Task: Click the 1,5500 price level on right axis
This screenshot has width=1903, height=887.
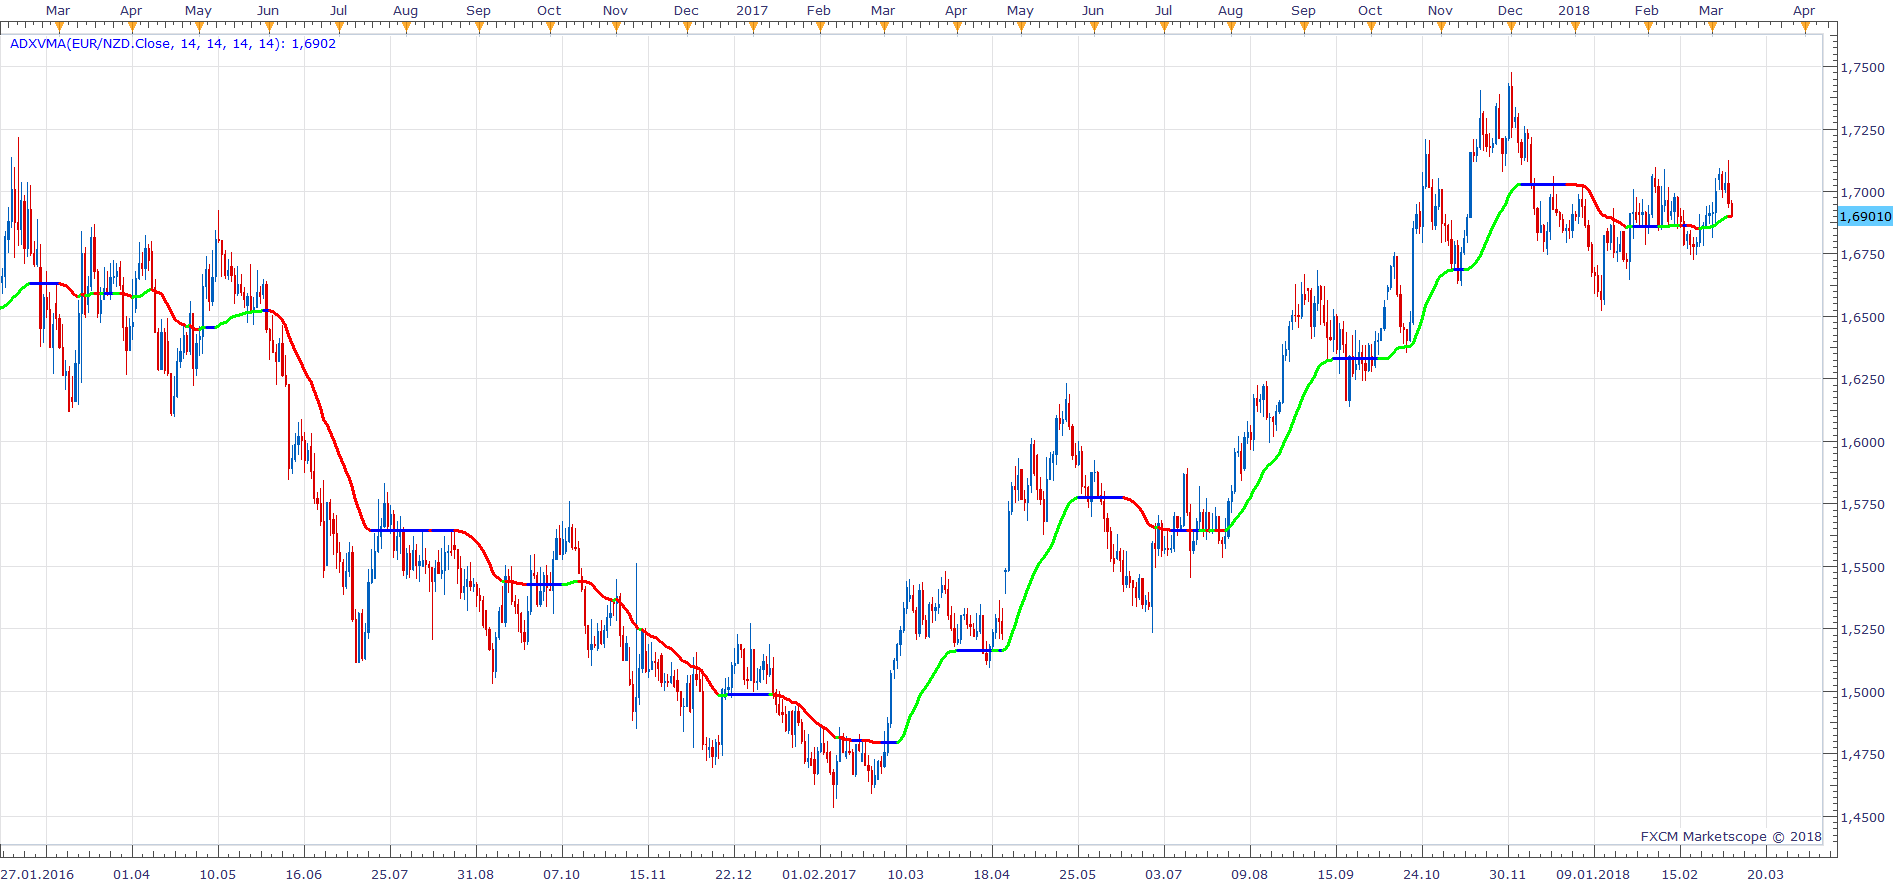Action: pyautogui.click(x=1863, y=567)
